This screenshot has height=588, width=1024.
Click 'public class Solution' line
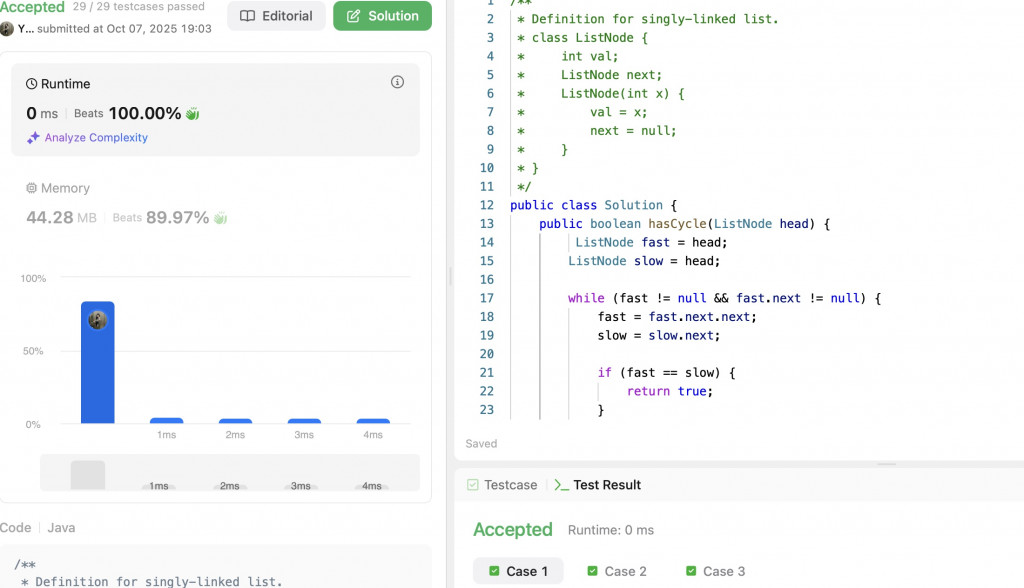(594, 205)
